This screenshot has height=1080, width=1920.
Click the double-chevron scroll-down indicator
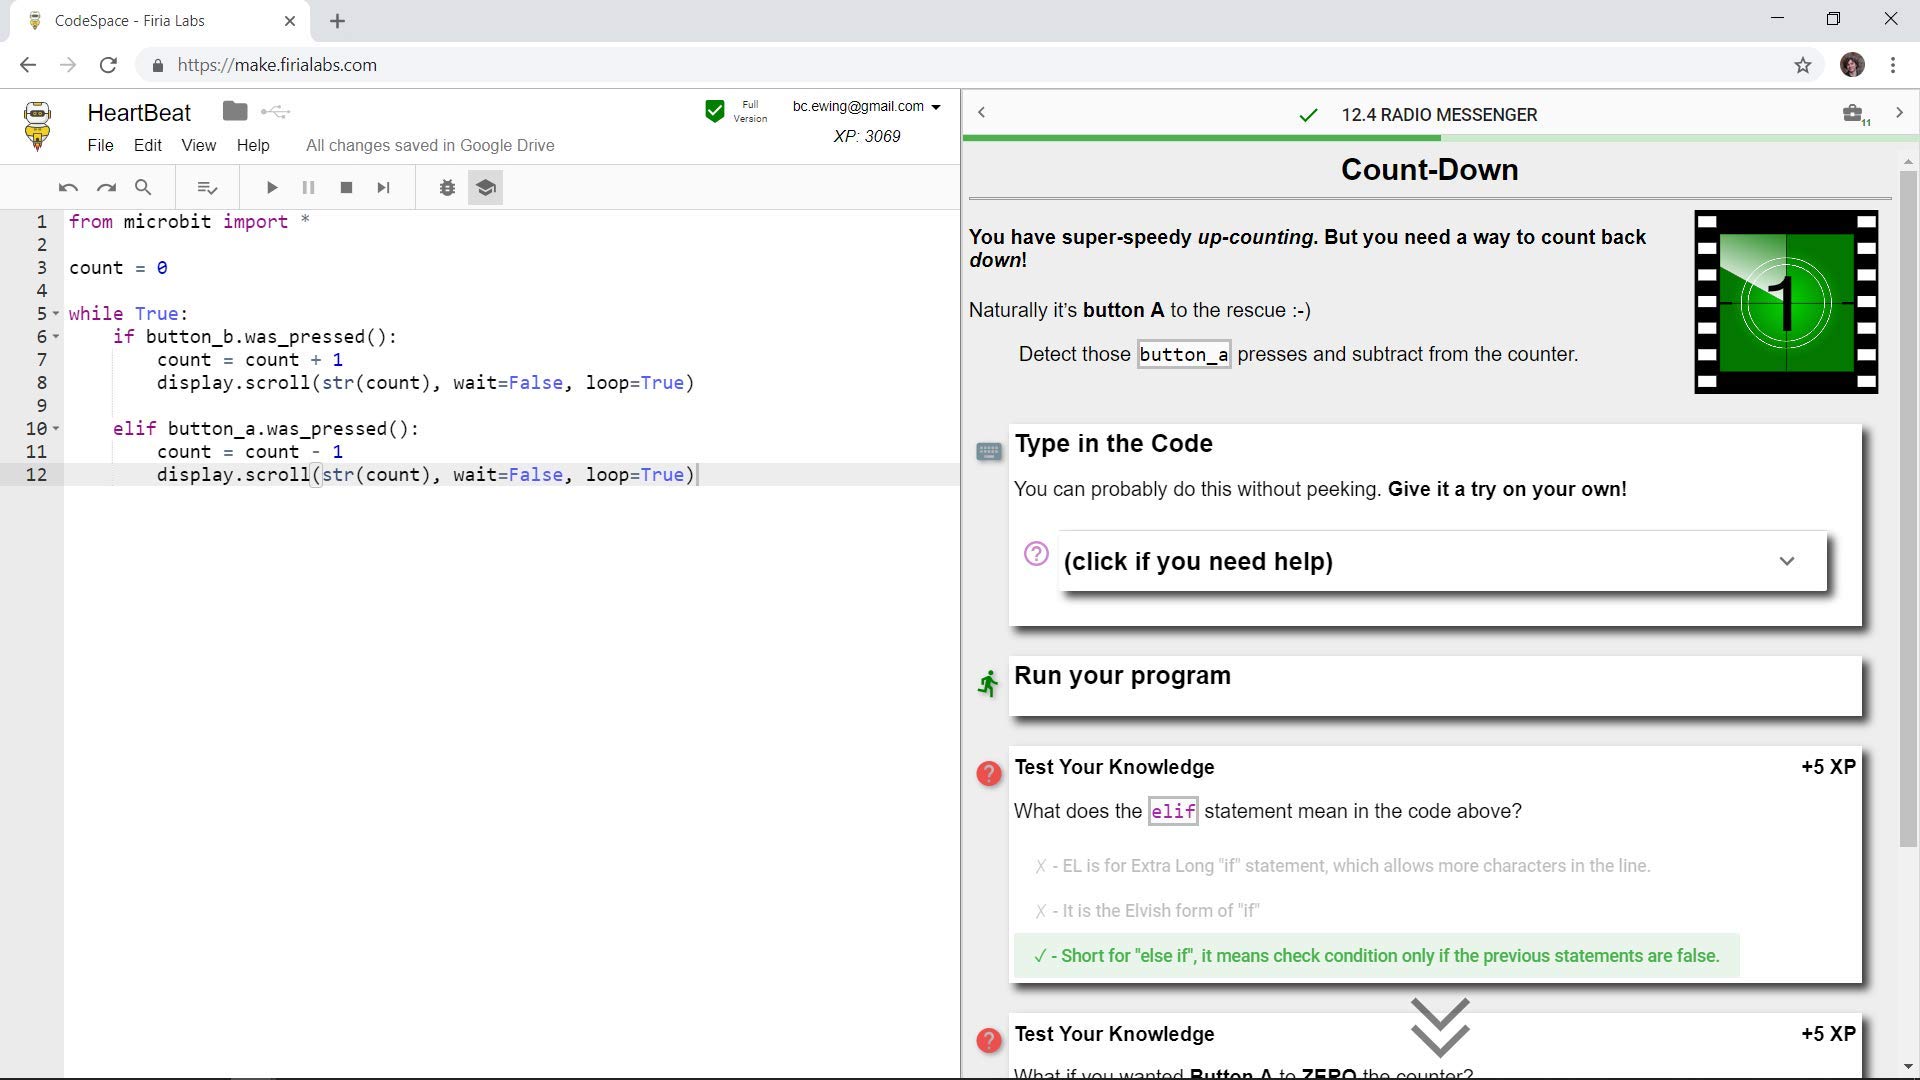1440,1027
